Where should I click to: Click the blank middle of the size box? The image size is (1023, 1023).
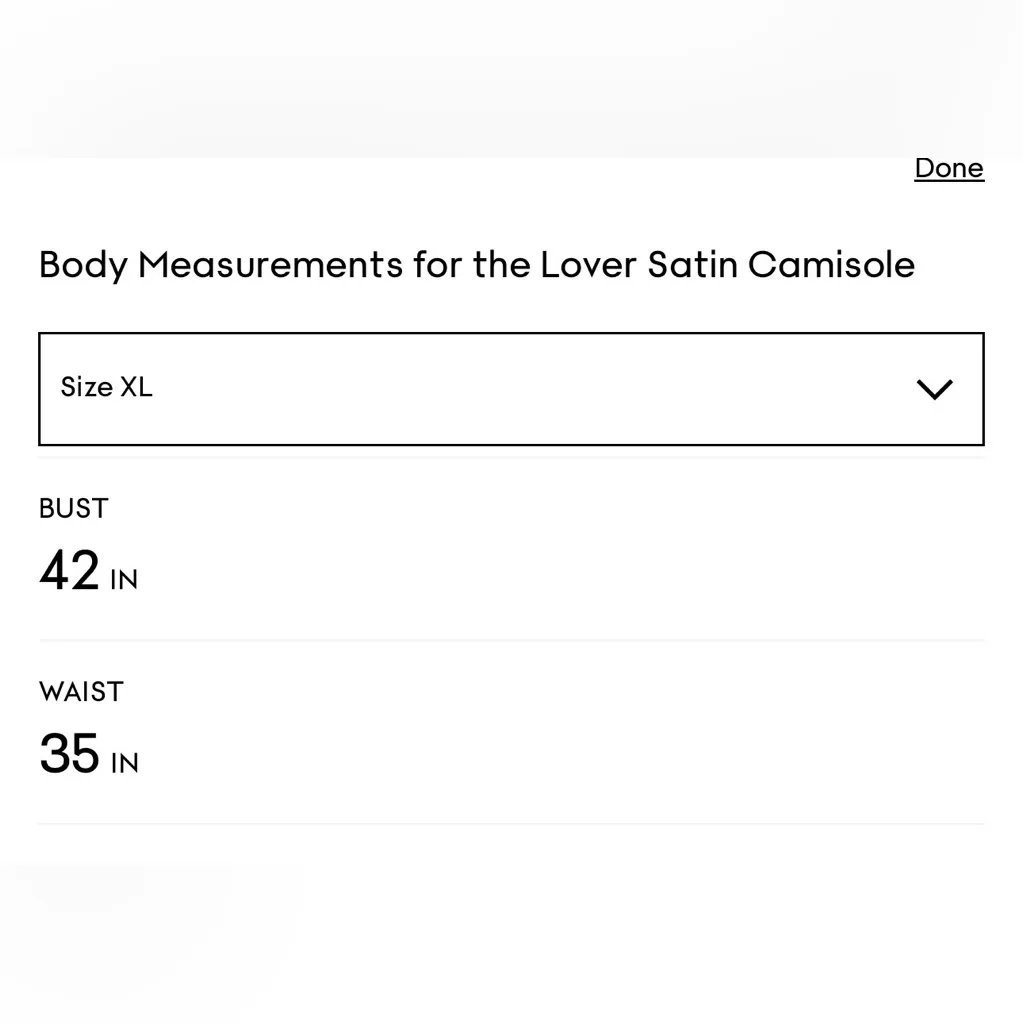[x=520, y=388]
